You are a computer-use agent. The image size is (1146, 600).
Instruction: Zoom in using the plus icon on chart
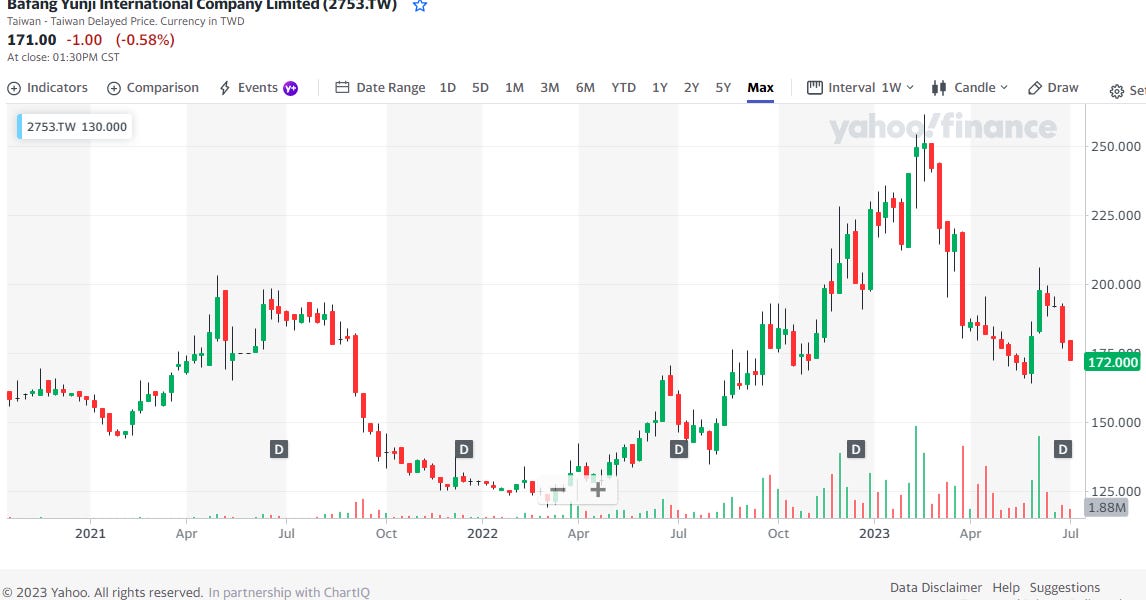[x=597, y=489]
